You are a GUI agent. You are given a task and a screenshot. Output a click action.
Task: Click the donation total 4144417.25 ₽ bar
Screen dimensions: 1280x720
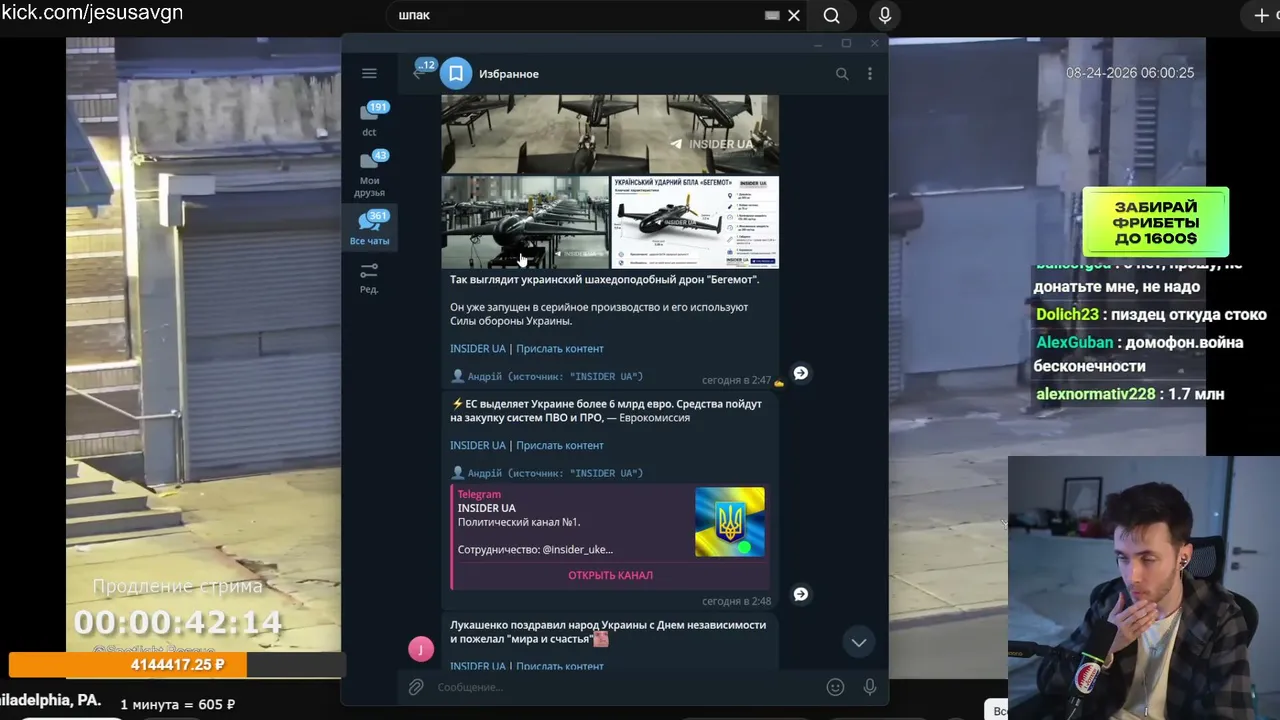[177, 665]
